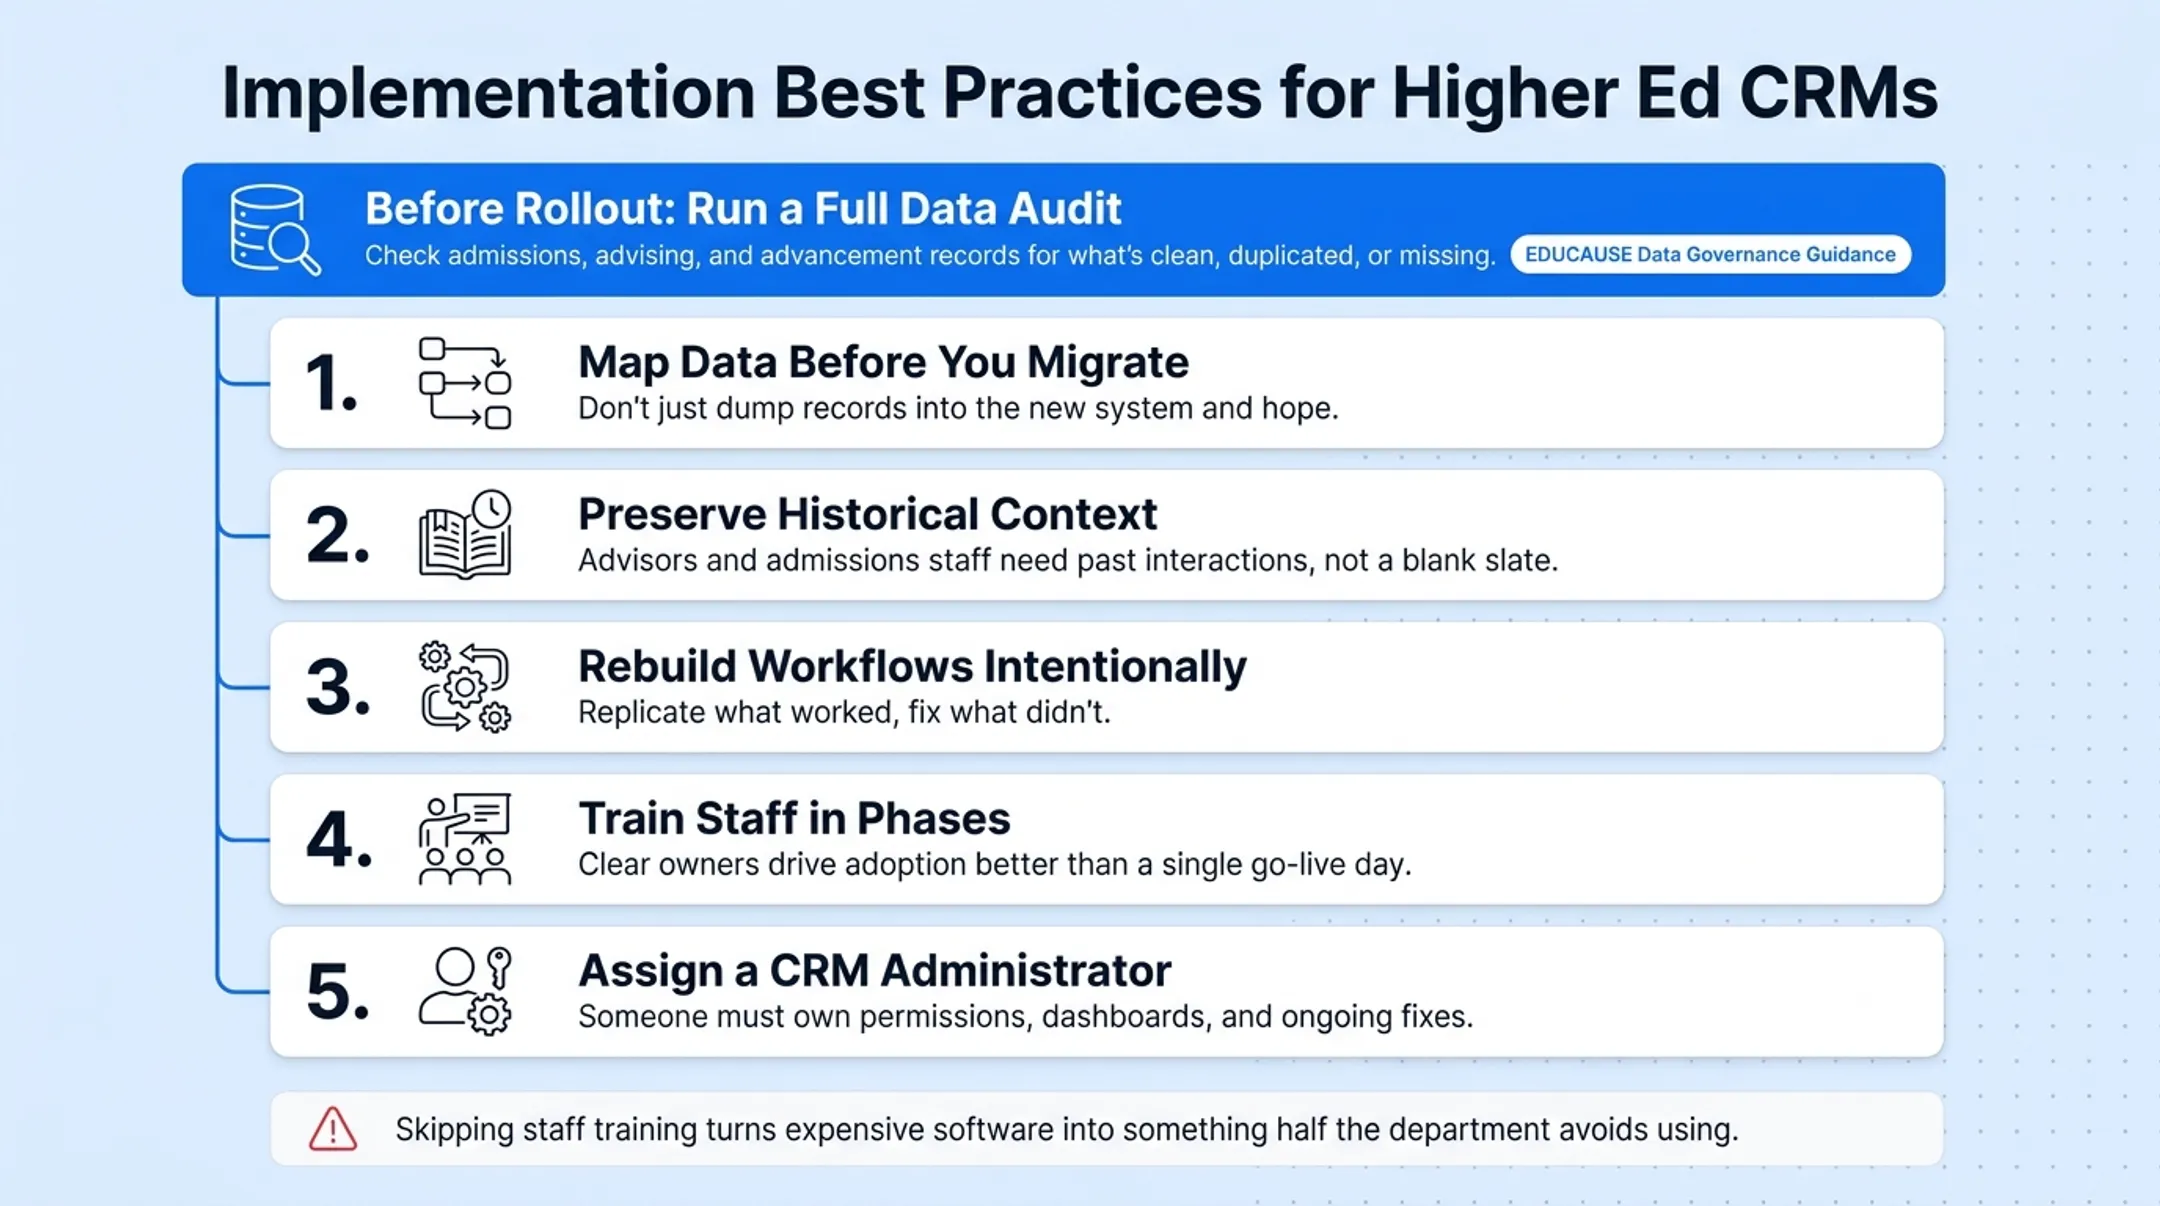This screenshot has height=1206, width=2160.
Task: Click the data mapping flowchart icon
Action: 465,383
